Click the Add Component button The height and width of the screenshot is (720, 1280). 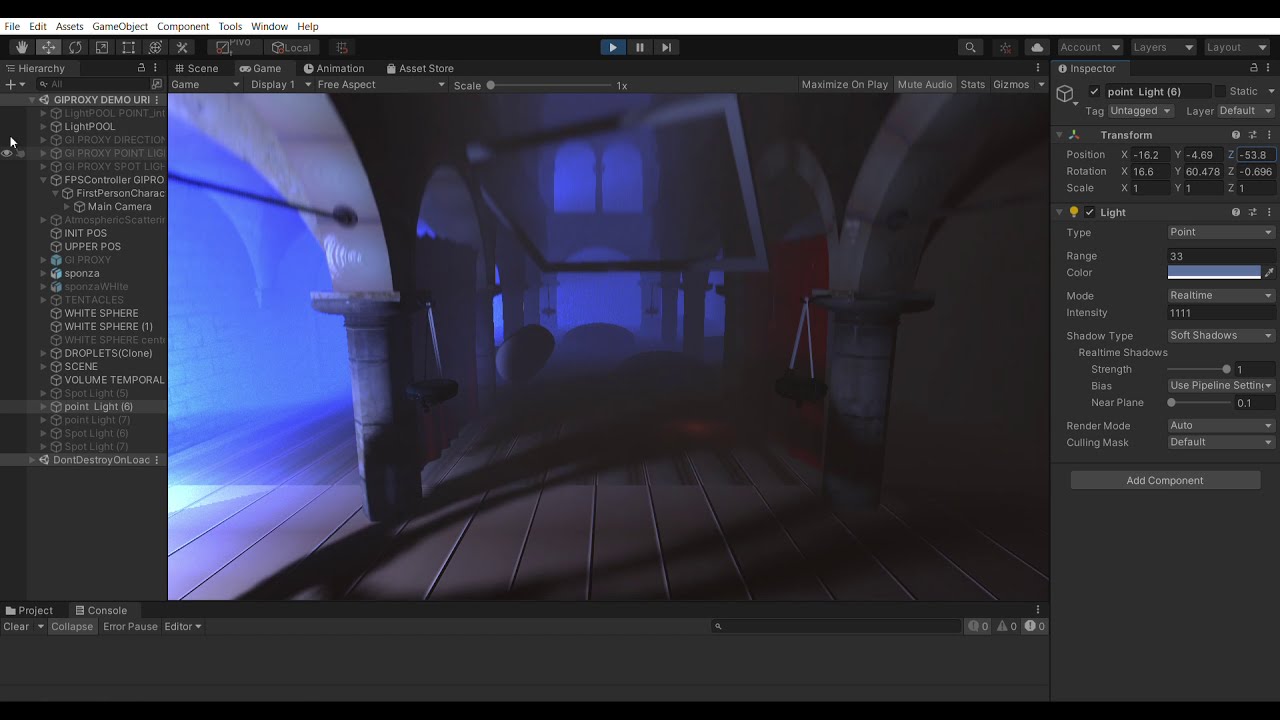pyautogui.click(x=1165, y=481)
